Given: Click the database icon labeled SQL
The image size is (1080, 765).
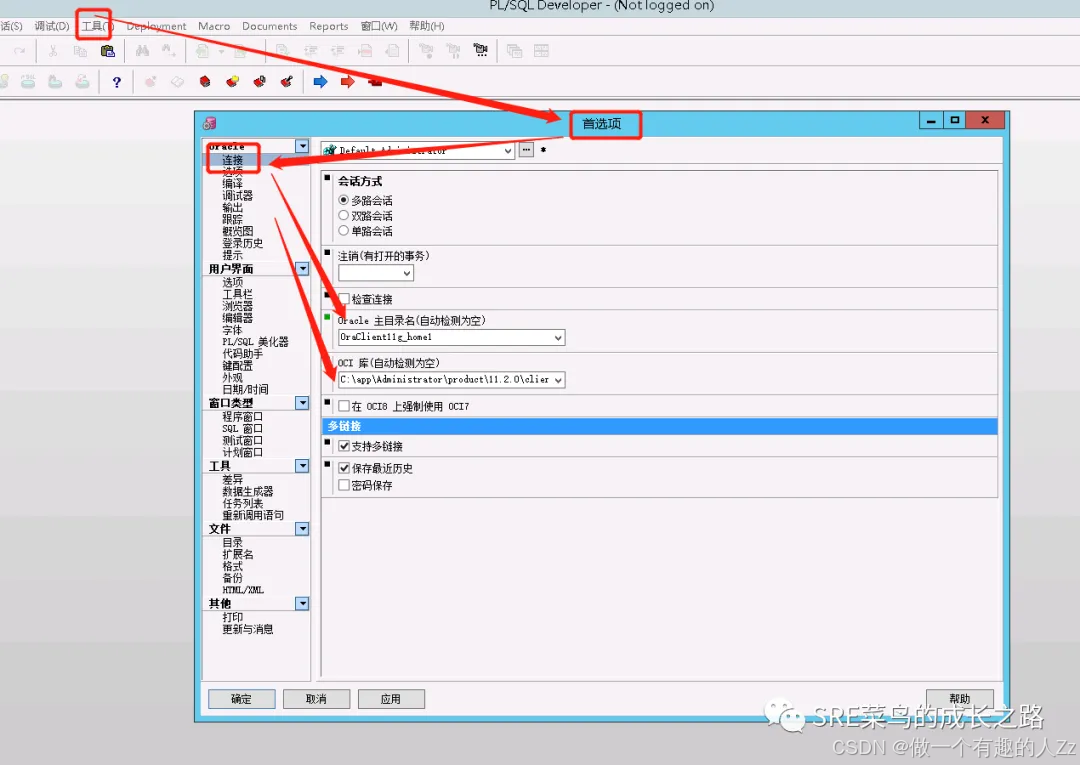Looking at the screenshot, I should tap(28, 81).
